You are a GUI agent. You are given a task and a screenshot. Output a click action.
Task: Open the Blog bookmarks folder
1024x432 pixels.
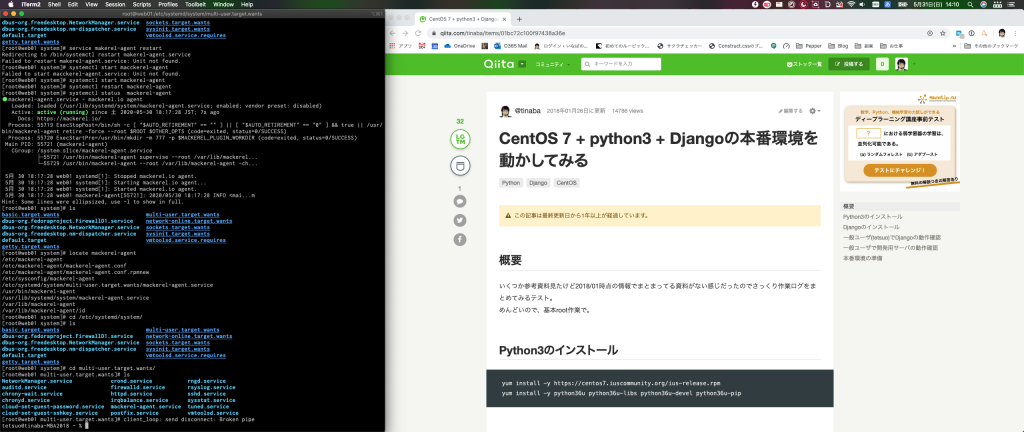(x=838, y=46)
